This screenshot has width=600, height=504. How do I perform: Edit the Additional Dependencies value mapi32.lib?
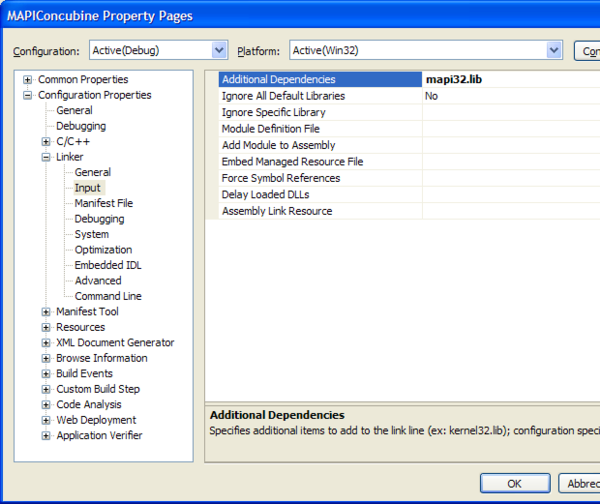tap(510, 80)
